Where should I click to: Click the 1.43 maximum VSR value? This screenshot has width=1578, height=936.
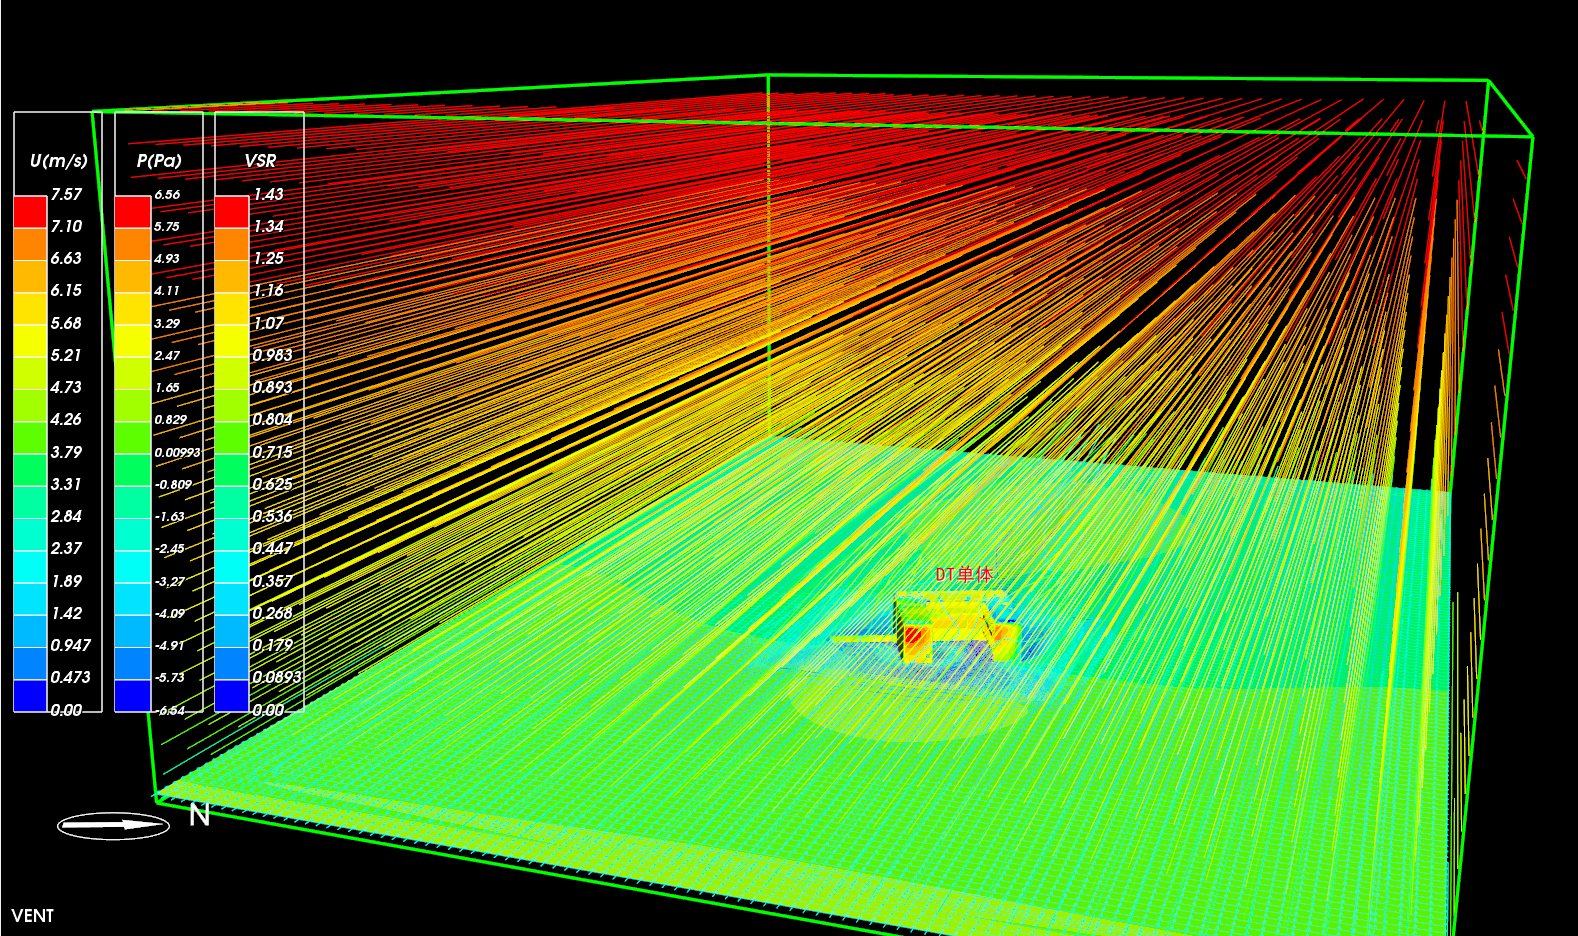(268, 194)
